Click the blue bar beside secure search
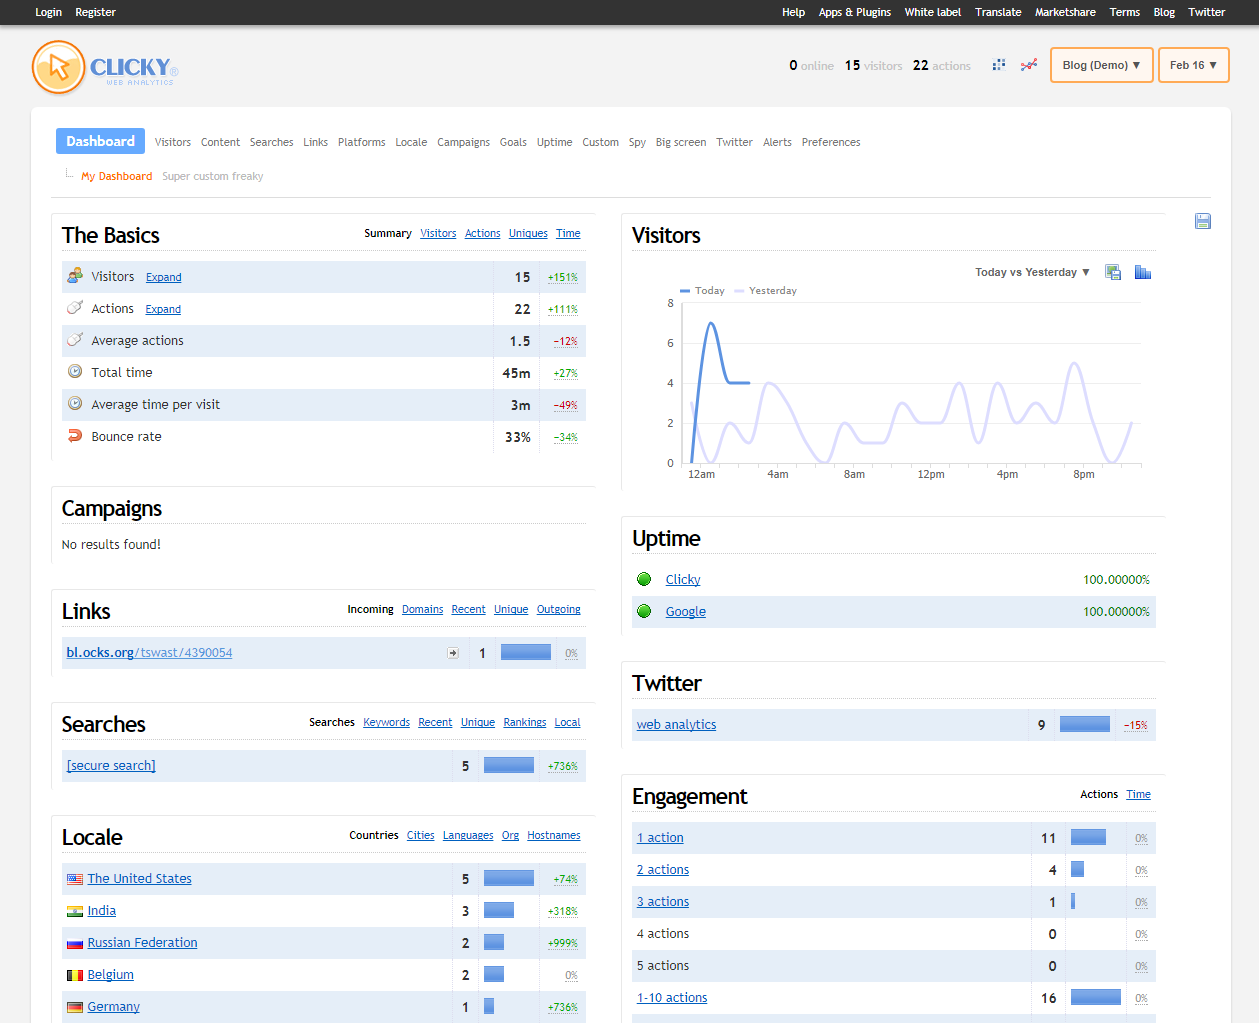1259x1023 pixels. pyautogui.click(x=508, y=765)
